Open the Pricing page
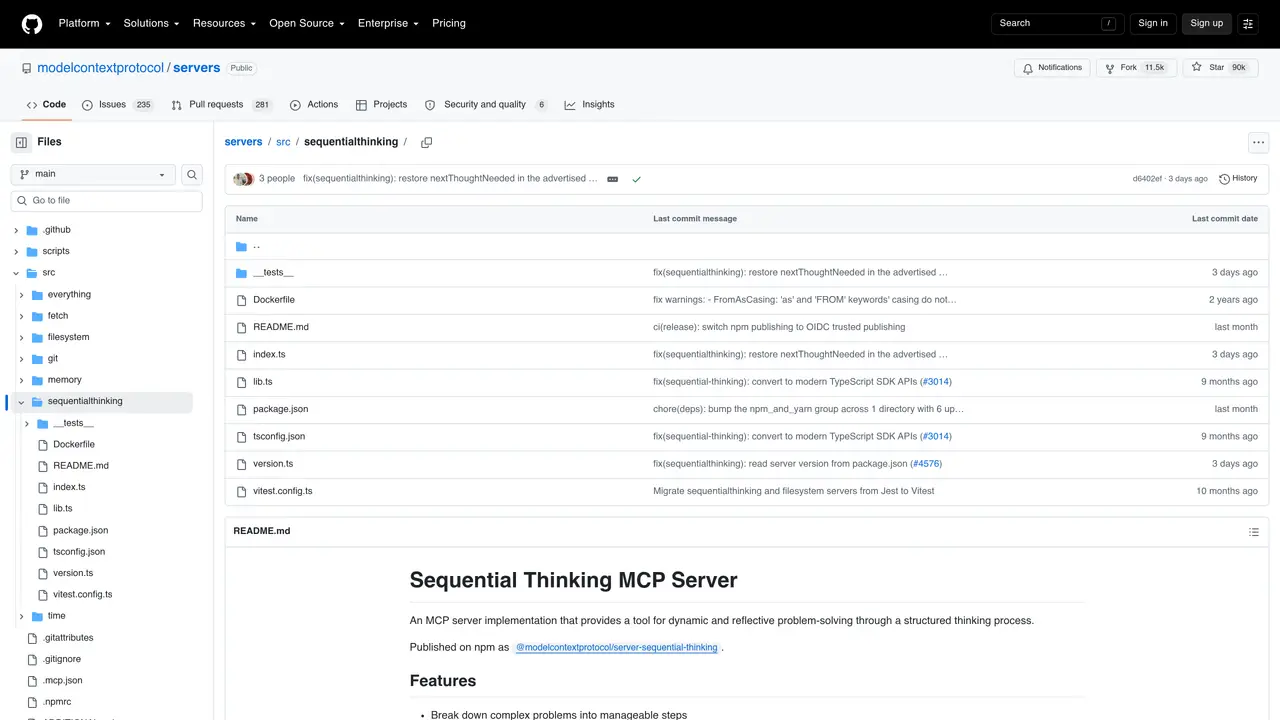Viewport: 1280px width, 720px height. (x=449, y=23)
